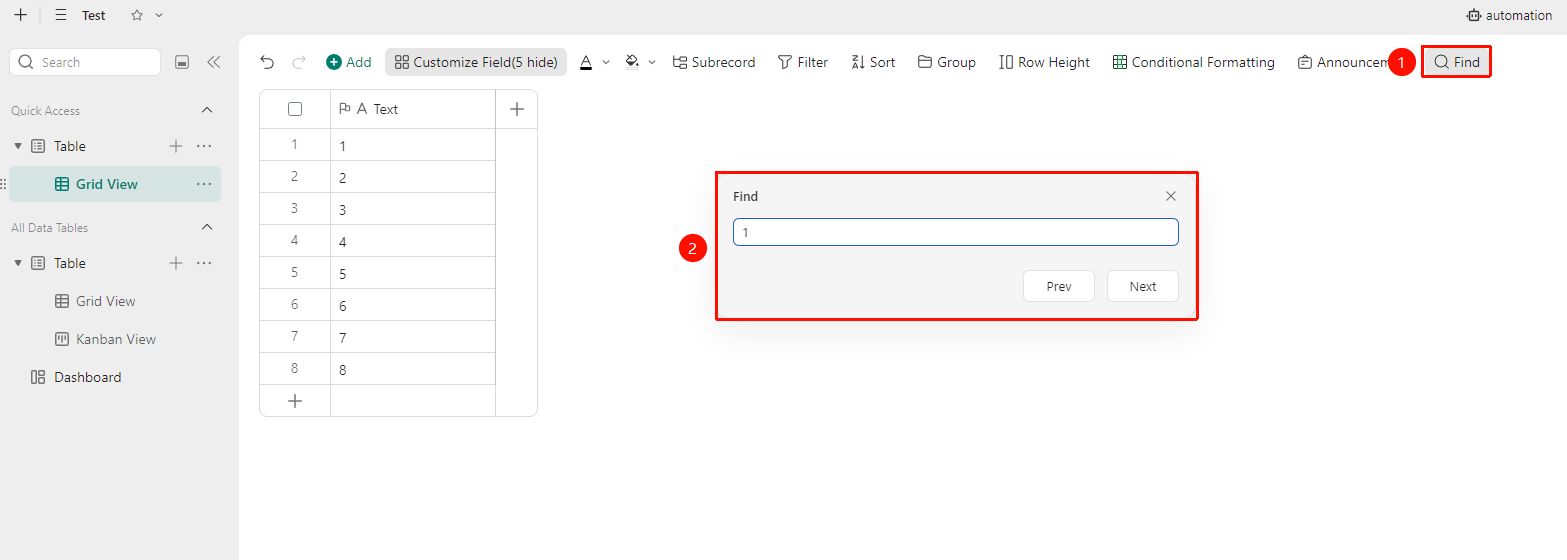Select the cell containing 4
This screenshot has width=1567, height=560.
(413, 241)
